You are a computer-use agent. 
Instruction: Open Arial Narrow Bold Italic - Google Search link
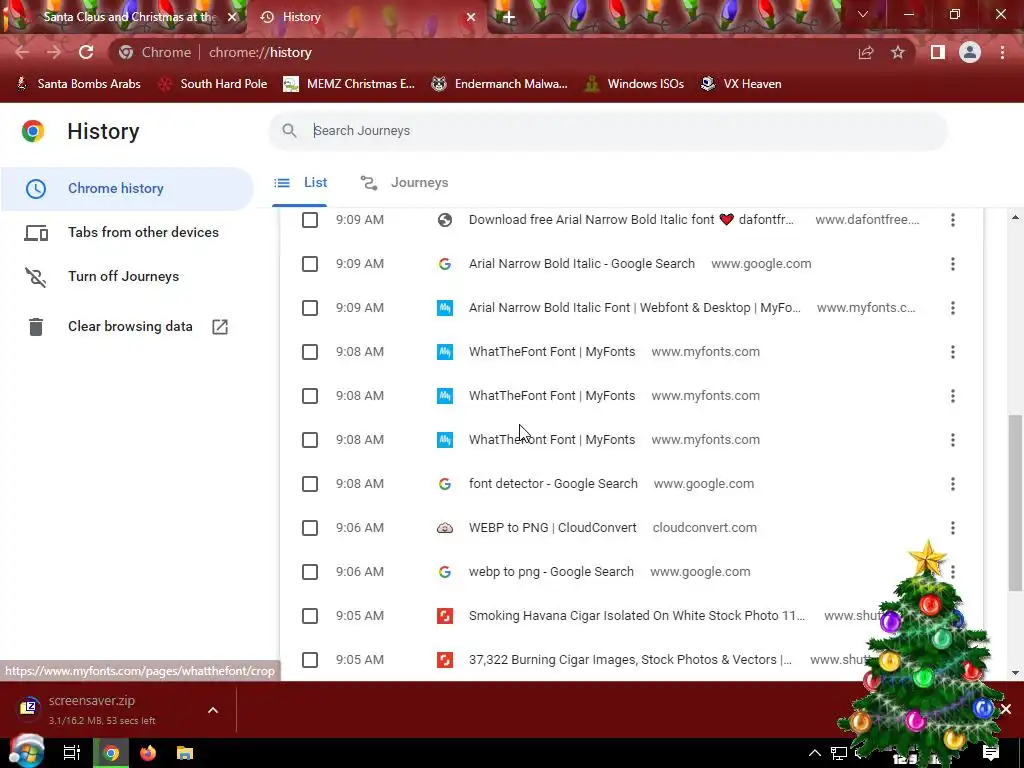tap(581, 264)
